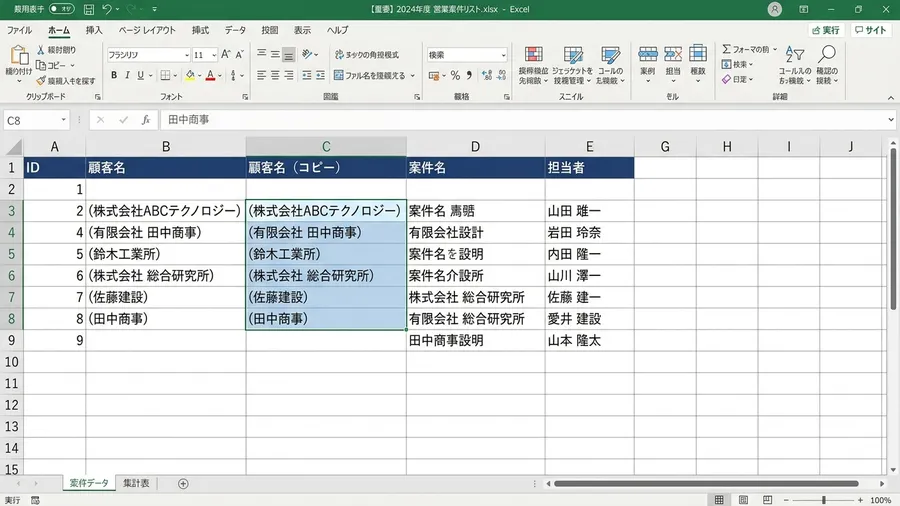Align text to the left

click(x=261, y=75)
